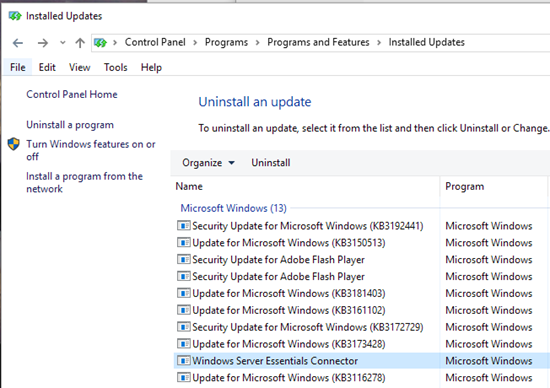Select Windows Server Essentials Connector entry

coord(361,360)
